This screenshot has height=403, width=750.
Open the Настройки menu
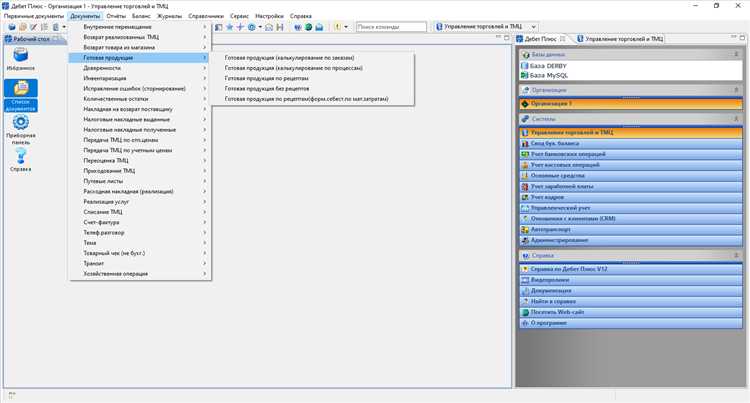[269, 16]
